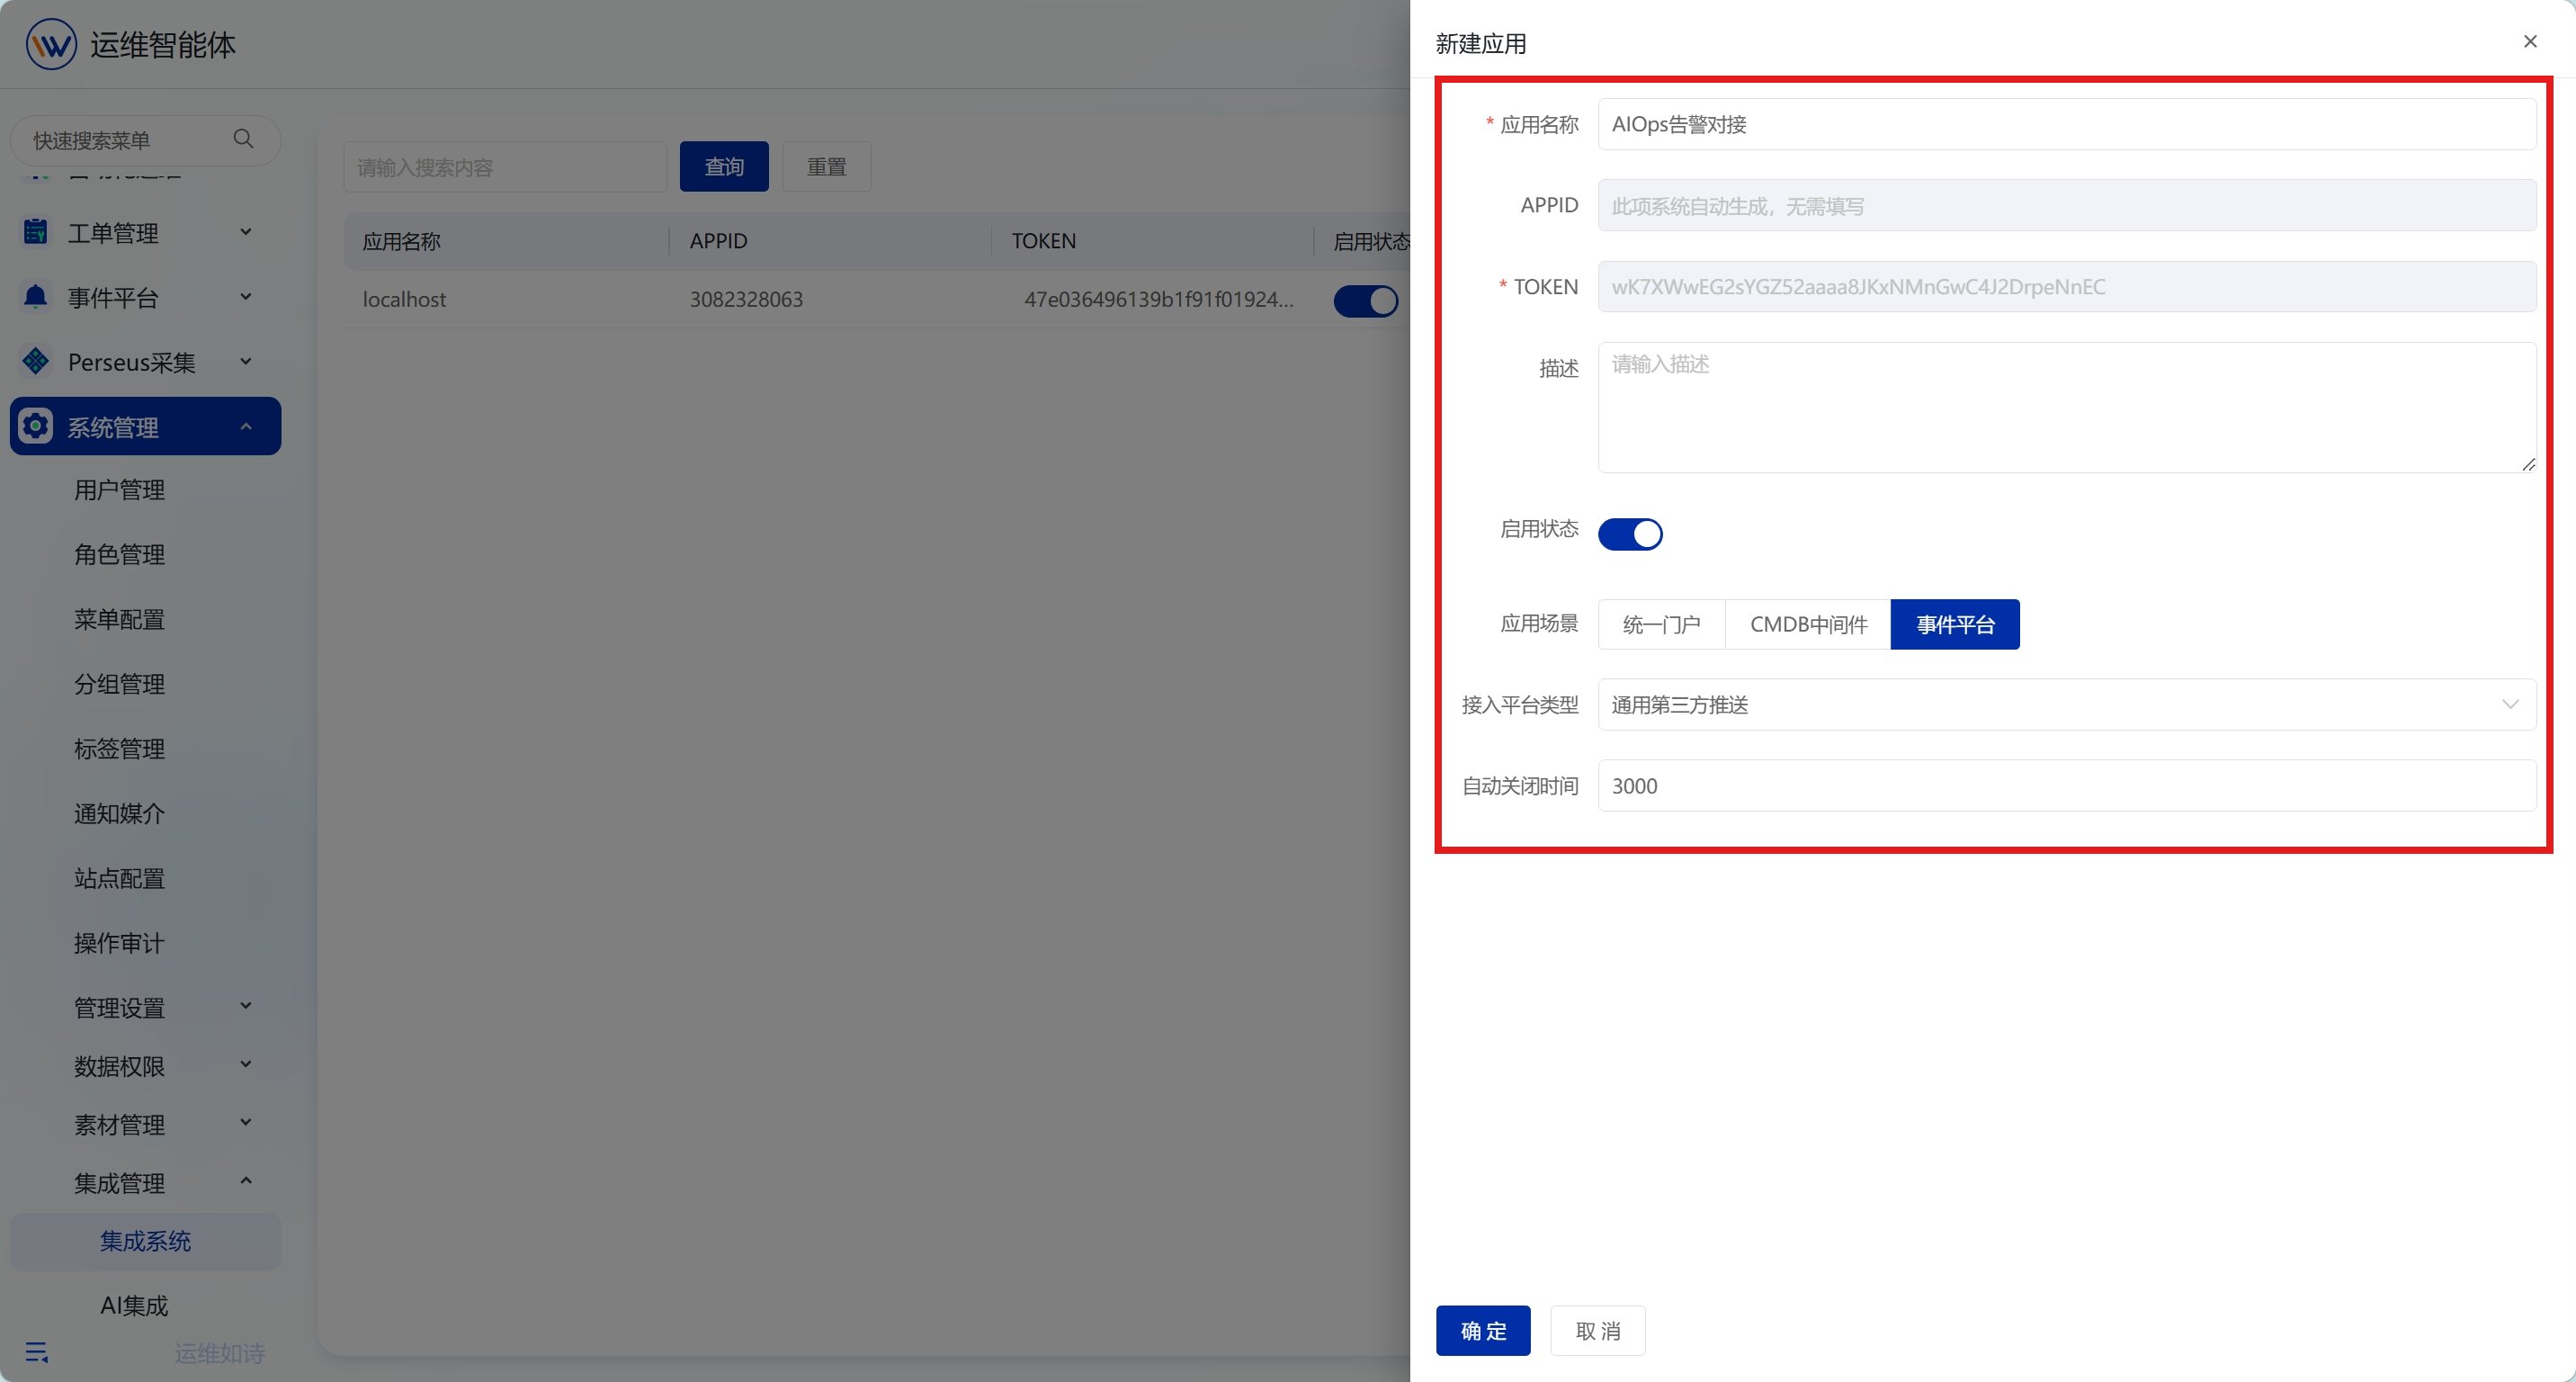
Task: Toggle the 启用状态 switch in the form
Action: tap(1630, 533)
